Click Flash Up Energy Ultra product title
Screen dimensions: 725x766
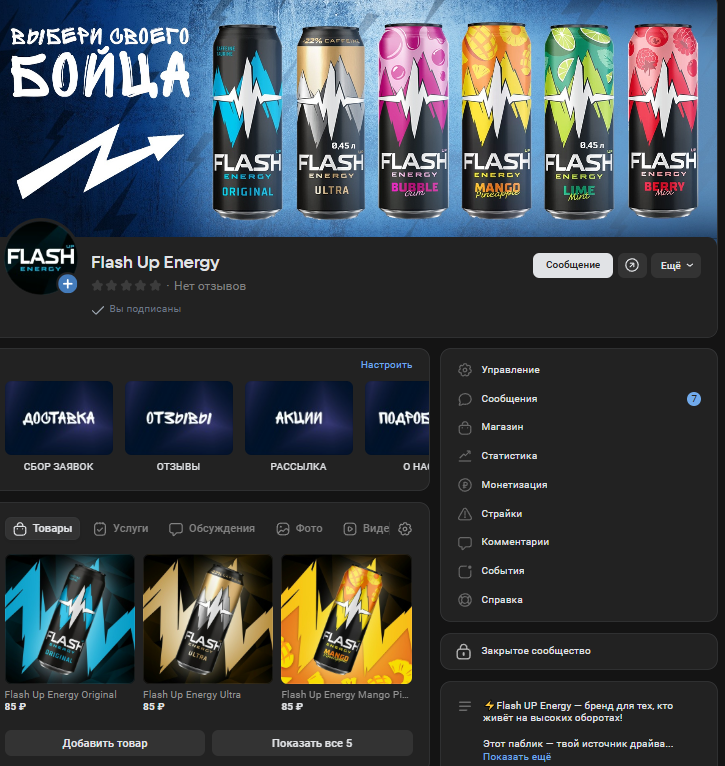pos(192,695)
